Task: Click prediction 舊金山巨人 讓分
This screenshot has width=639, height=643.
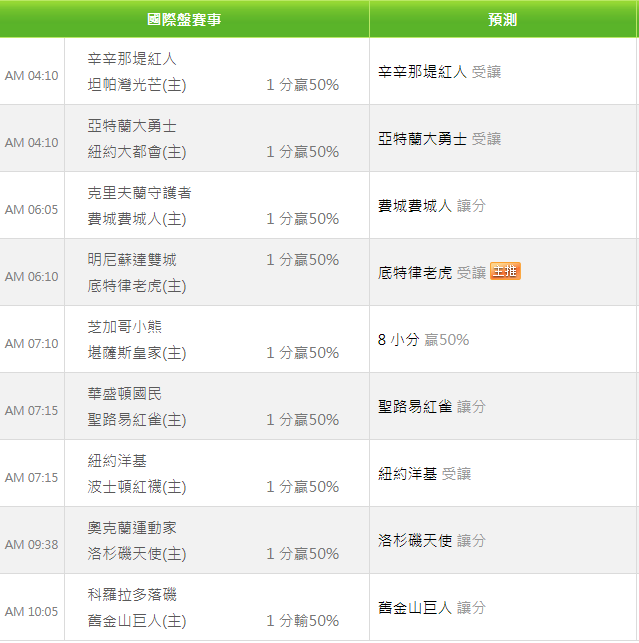Action: (x=432, y=607)
